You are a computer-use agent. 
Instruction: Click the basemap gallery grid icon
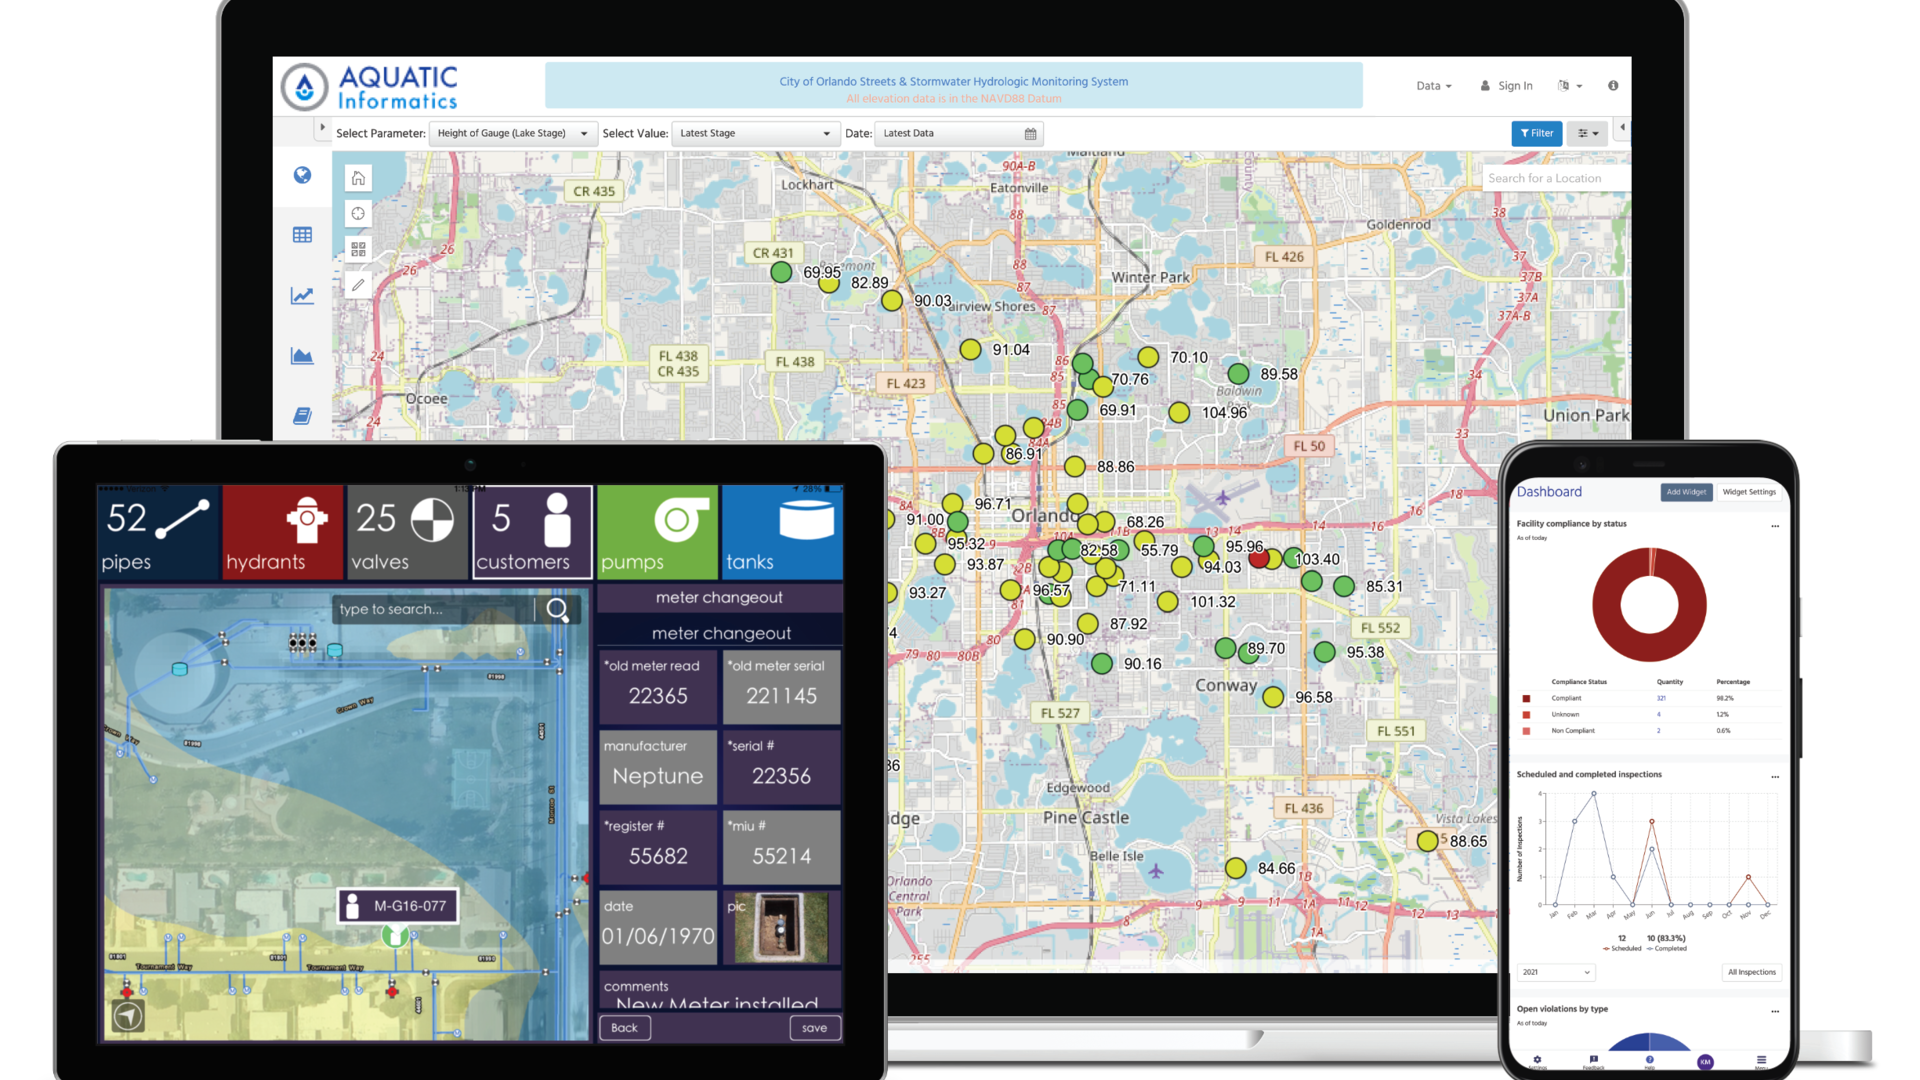tap(358, 249)
